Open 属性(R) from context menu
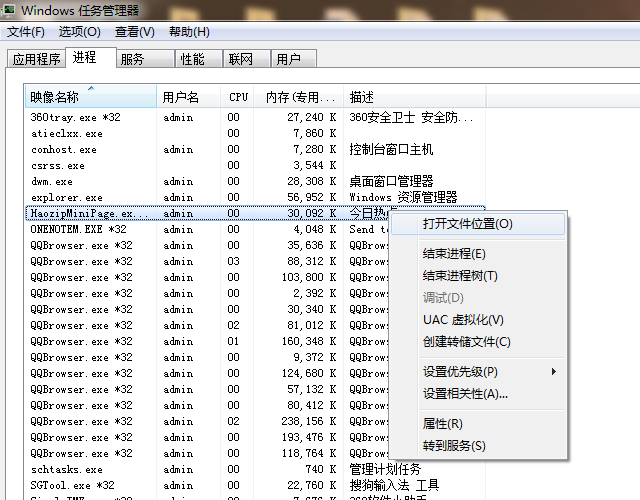Image resolution: width=640 pixels, height=500 pixels. click(443, 424)
